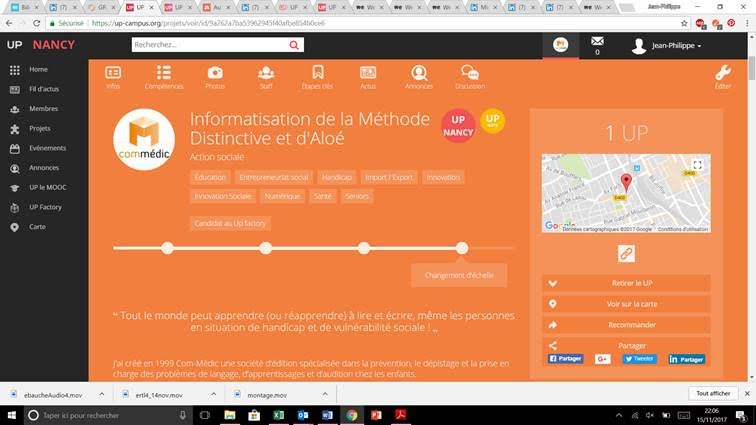Share on Facebook with Partager button
Image resolution: width=756 pixels, height=425 pixels.
566,359
